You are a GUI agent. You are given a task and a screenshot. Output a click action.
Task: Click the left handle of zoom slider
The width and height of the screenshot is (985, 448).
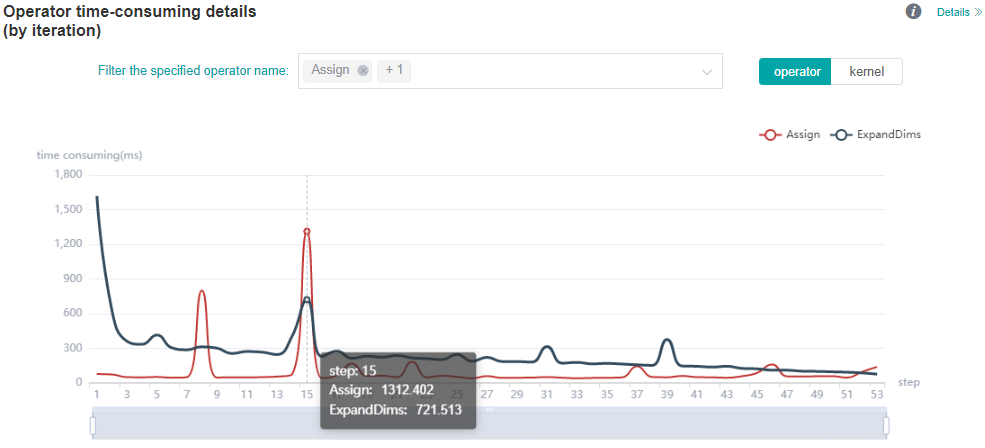tap(93, 427)
